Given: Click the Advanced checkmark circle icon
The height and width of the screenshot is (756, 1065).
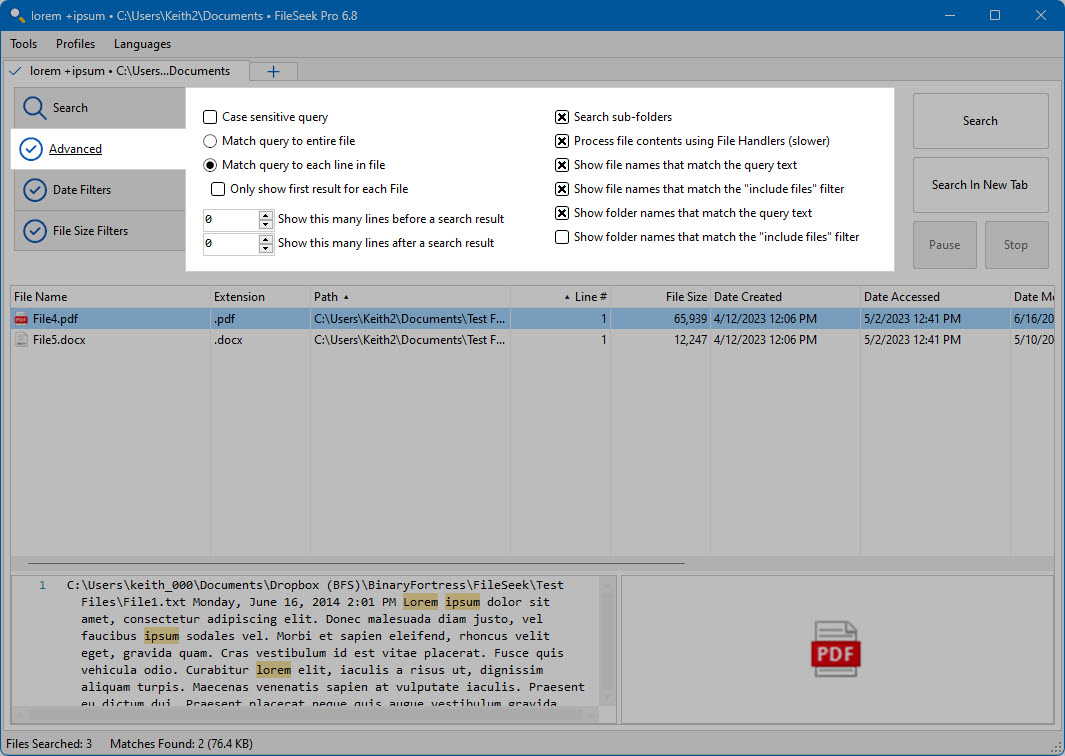Looking at the screenshot, I should (x=31, y=149).
